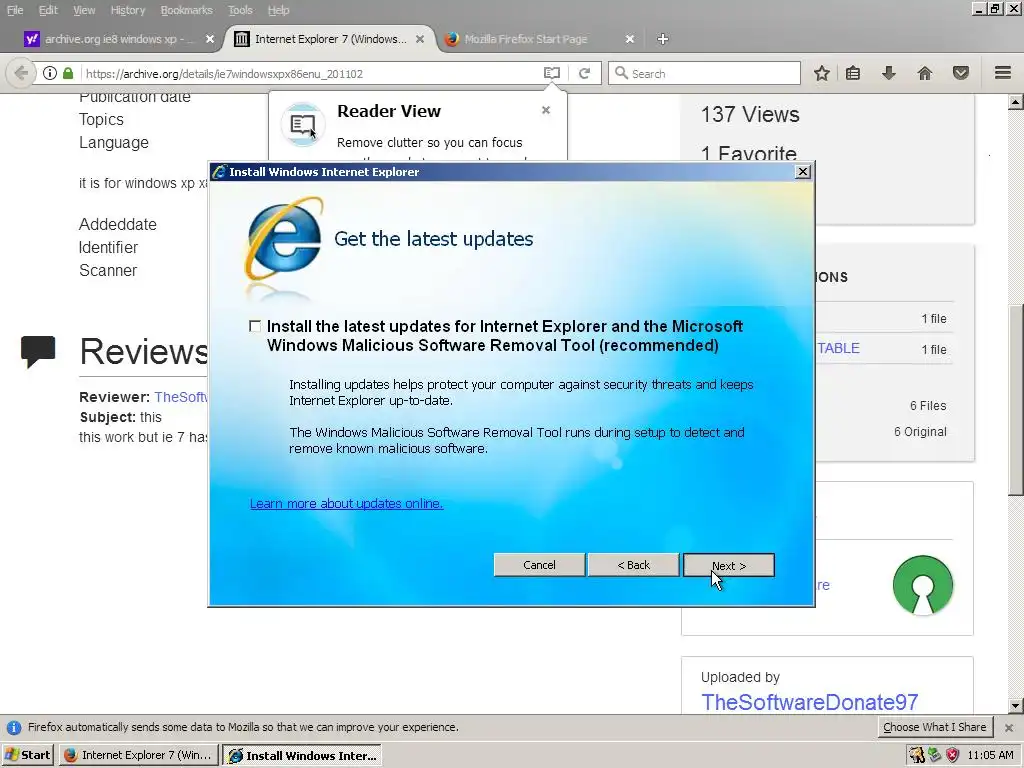Go back with the Firefox back arrow
1024x768 pixels.
coord(21,73)
